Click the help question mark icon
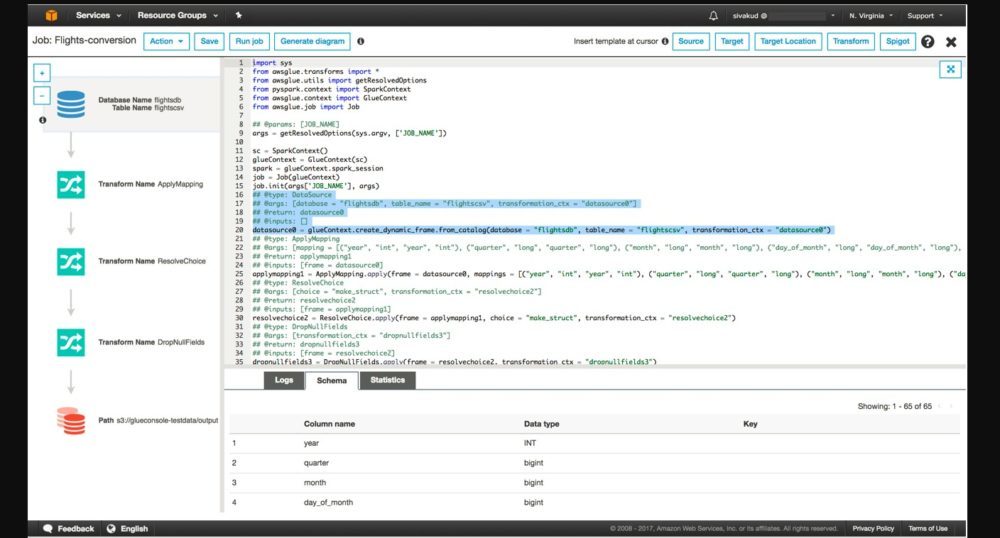 click(927, 42)
